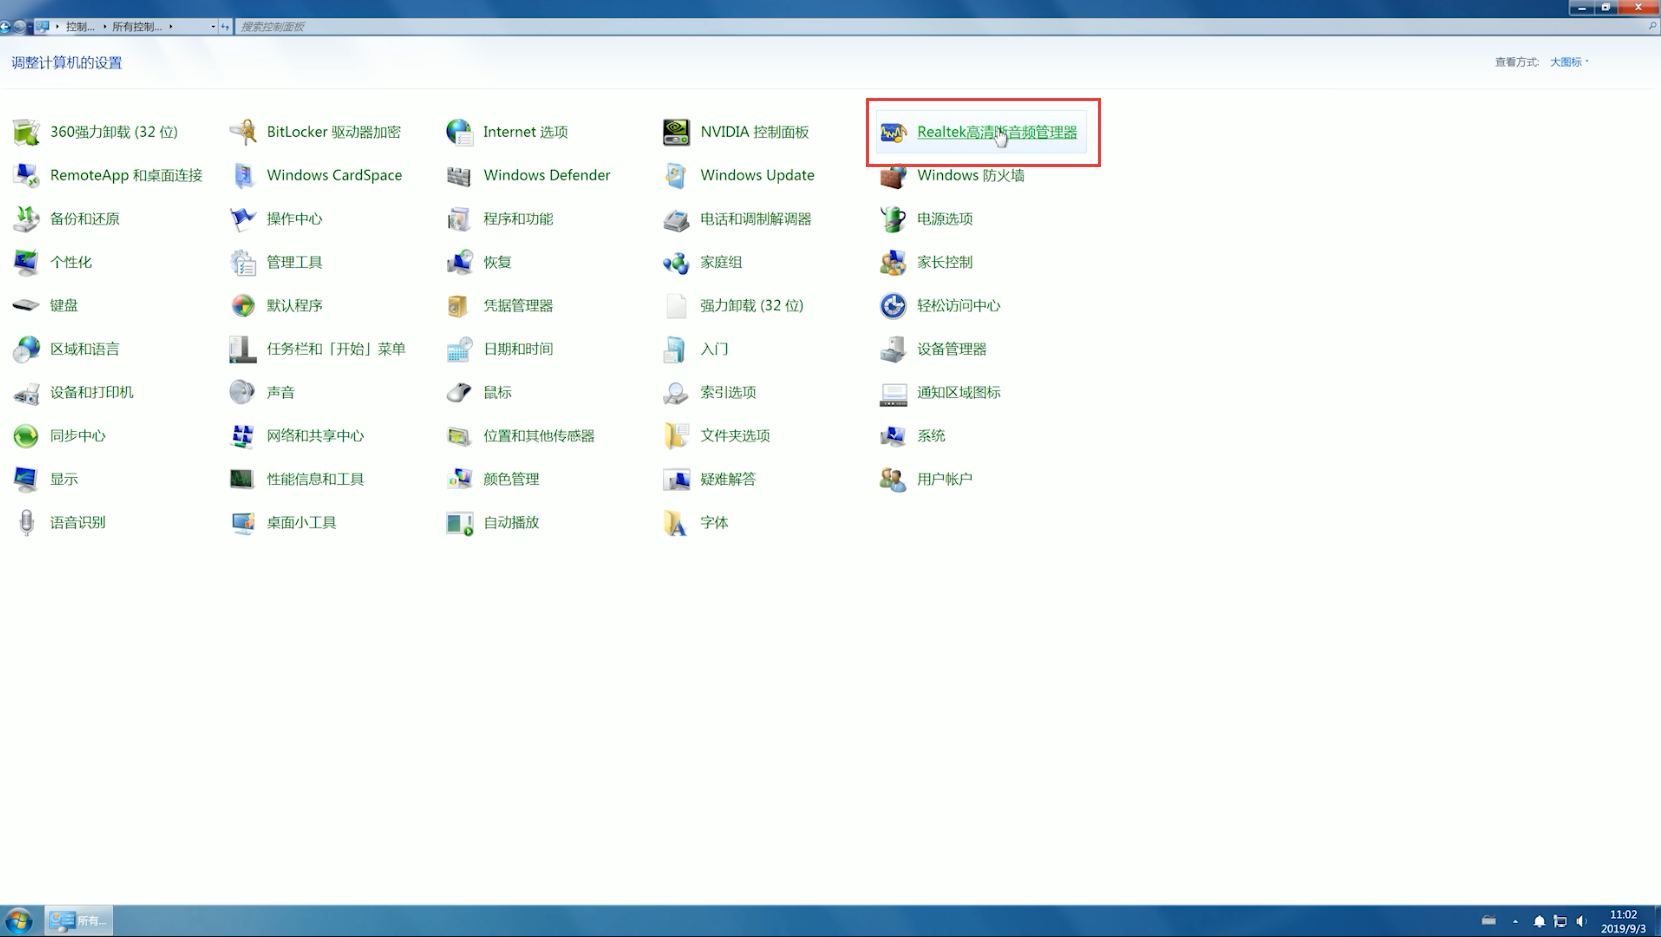Viewport: 1661px width, 937px height.
Task: Open the Internet 选项 globe icon
Action: (459, 132)
